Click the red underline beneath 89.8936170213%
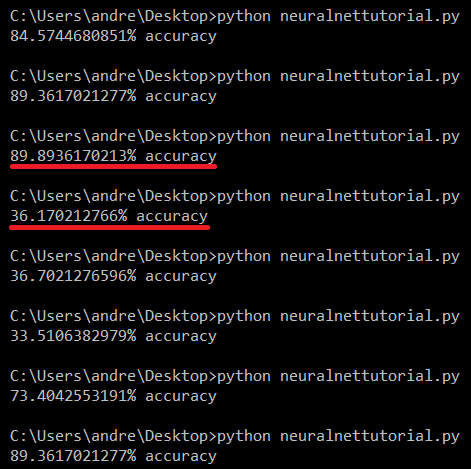The image size is (471, 469). pos(113,166)
